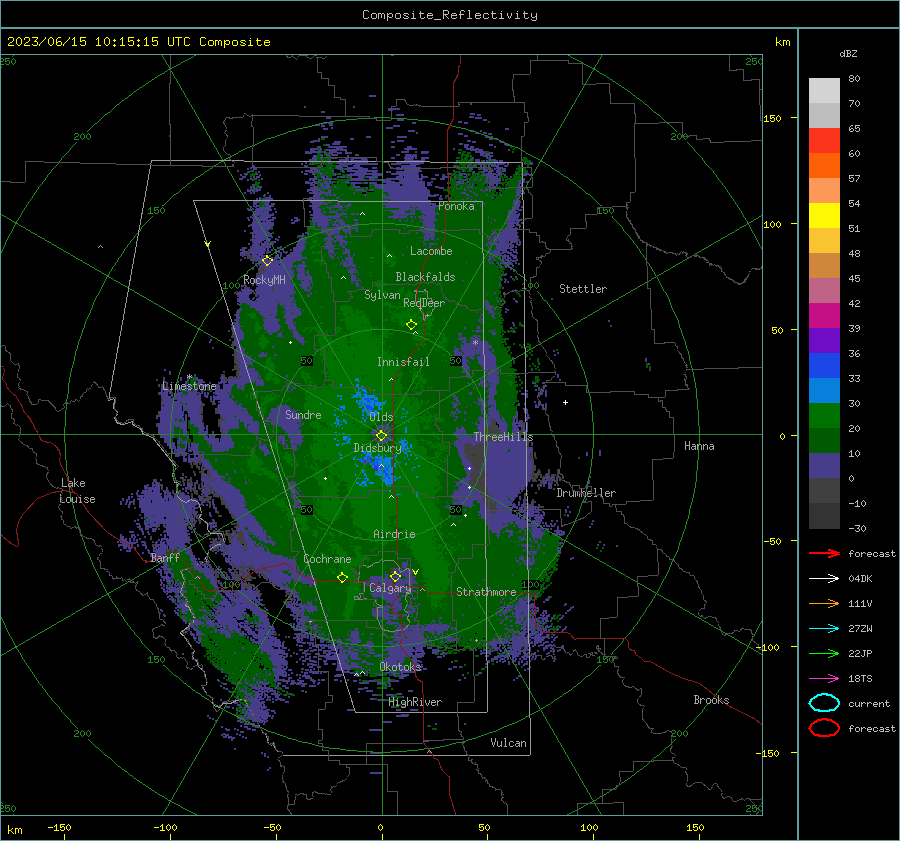Click the Banff town label
This screenshot has width=900, height=841.
(x=165, y=557)
